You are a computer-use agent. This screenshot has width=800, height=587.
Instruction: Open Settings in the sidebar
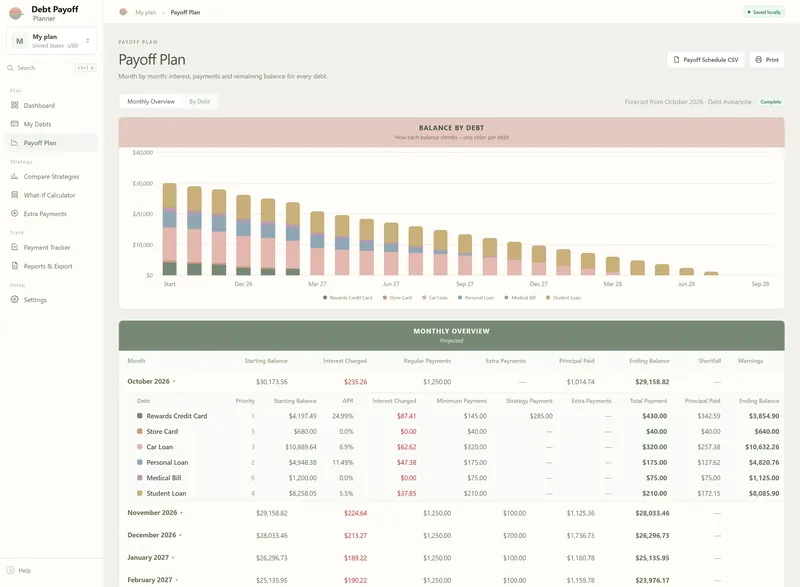coord(51,299)
